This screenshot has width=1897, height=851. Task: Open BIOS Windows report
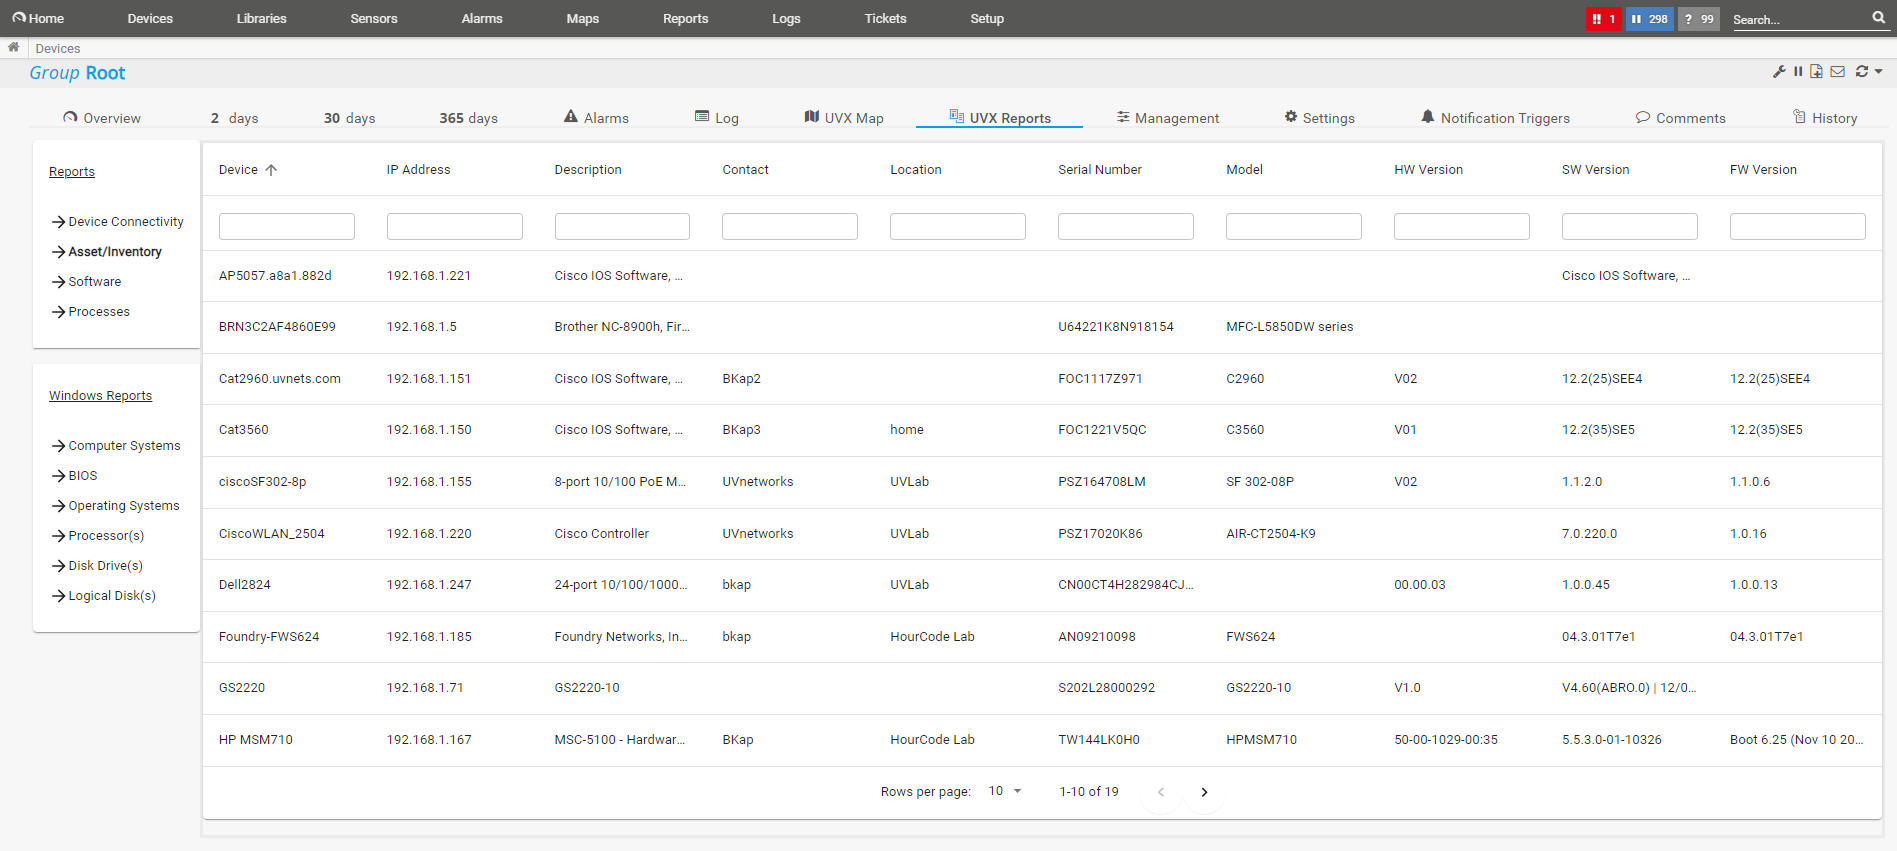[x=75, y=476]
